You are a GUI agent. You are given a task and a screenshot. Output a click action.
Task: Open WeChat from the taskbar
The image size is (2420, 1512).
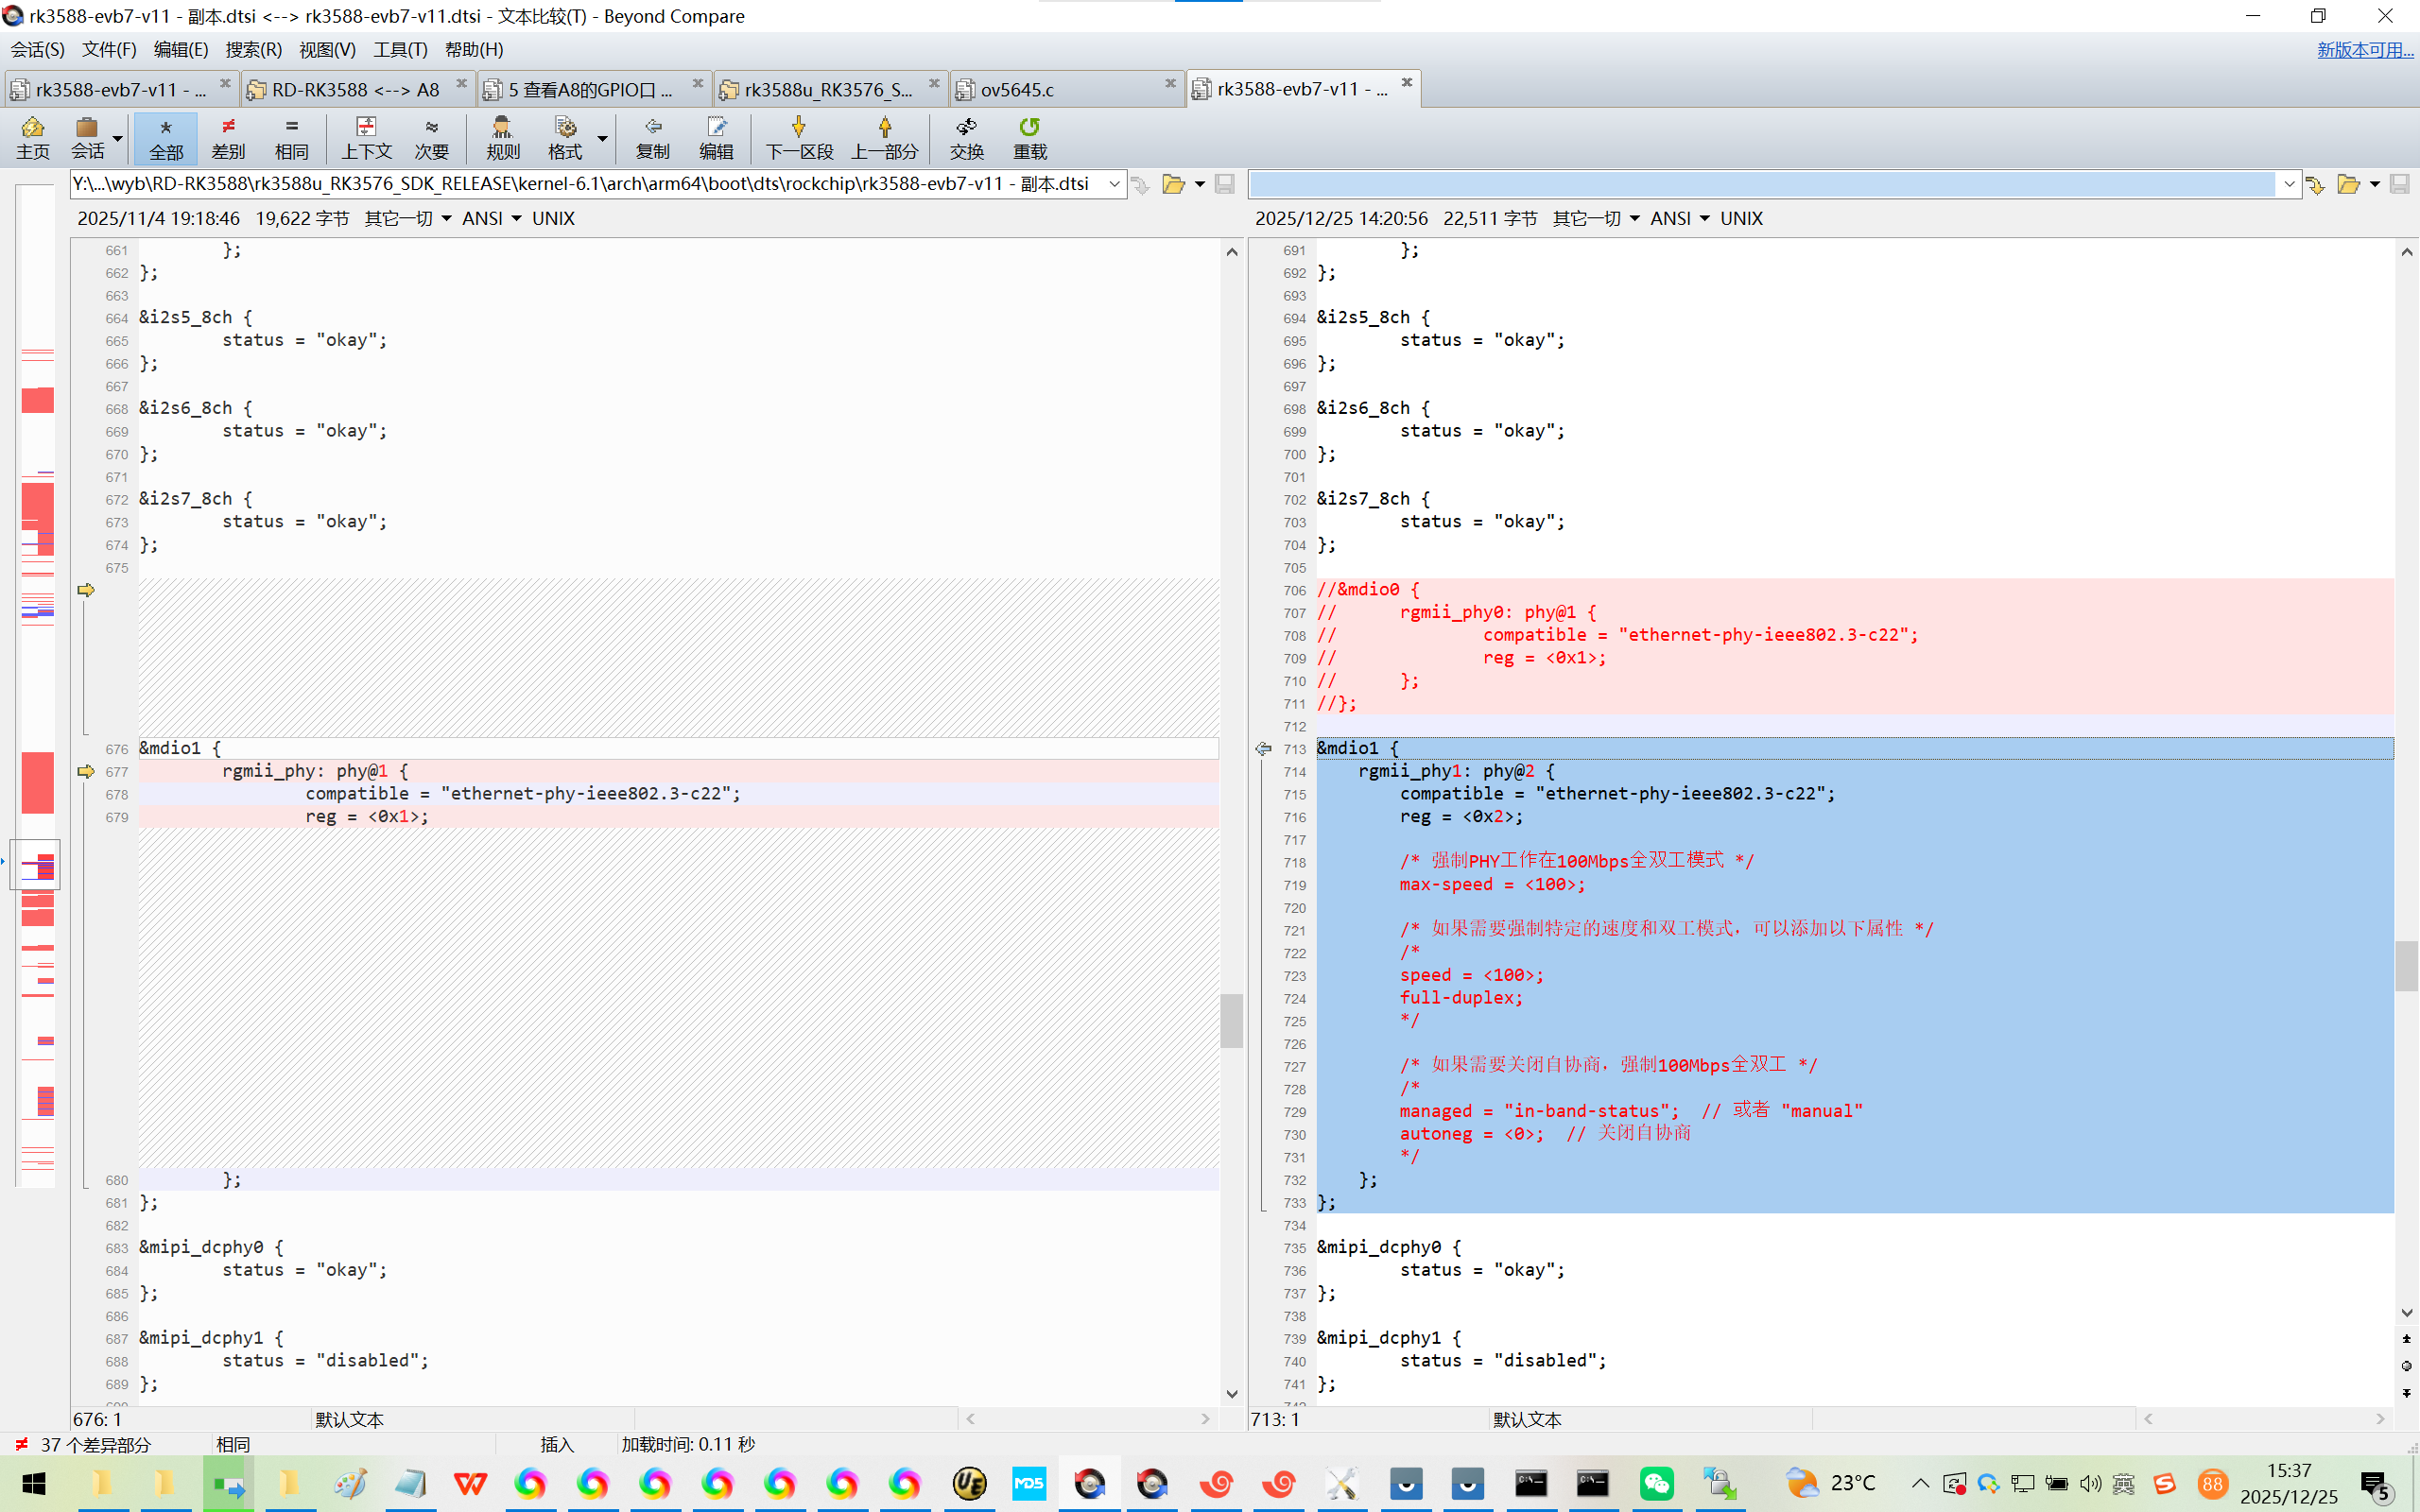[x=1656, y=1483]
